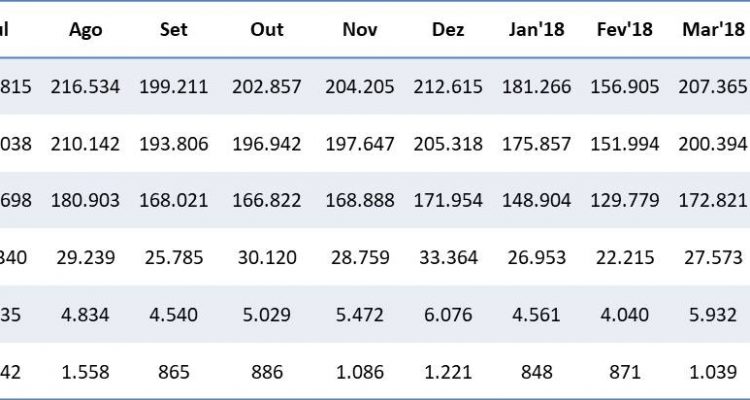Select the cell showing 193.806
The image size is (750, 400).
click(x=174, y=144)
